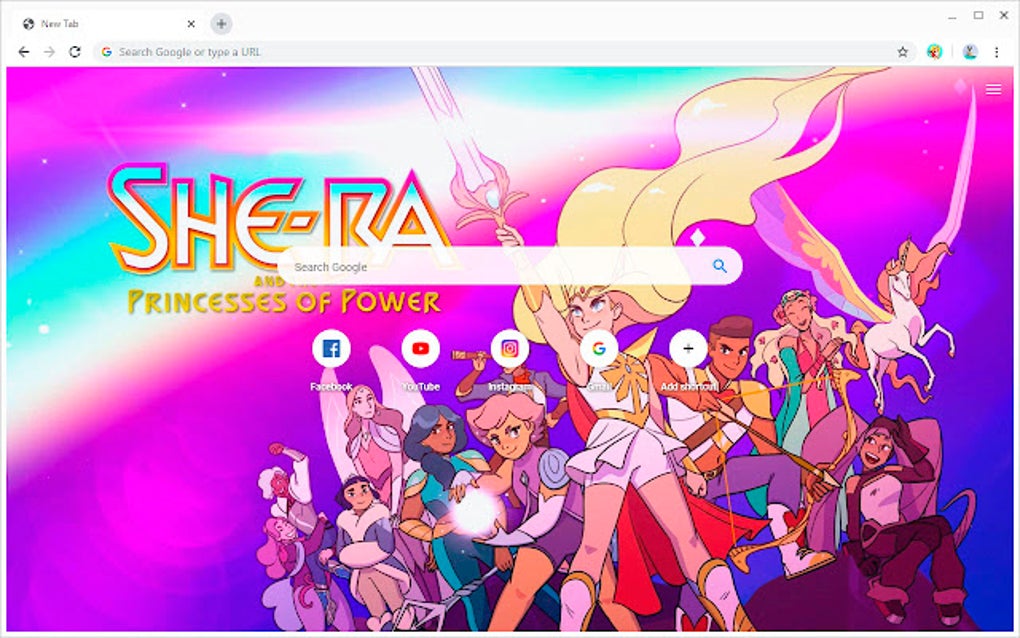The image size is (1020, 638).
Task: Click the browser address bar
Action: pos(400,51)
